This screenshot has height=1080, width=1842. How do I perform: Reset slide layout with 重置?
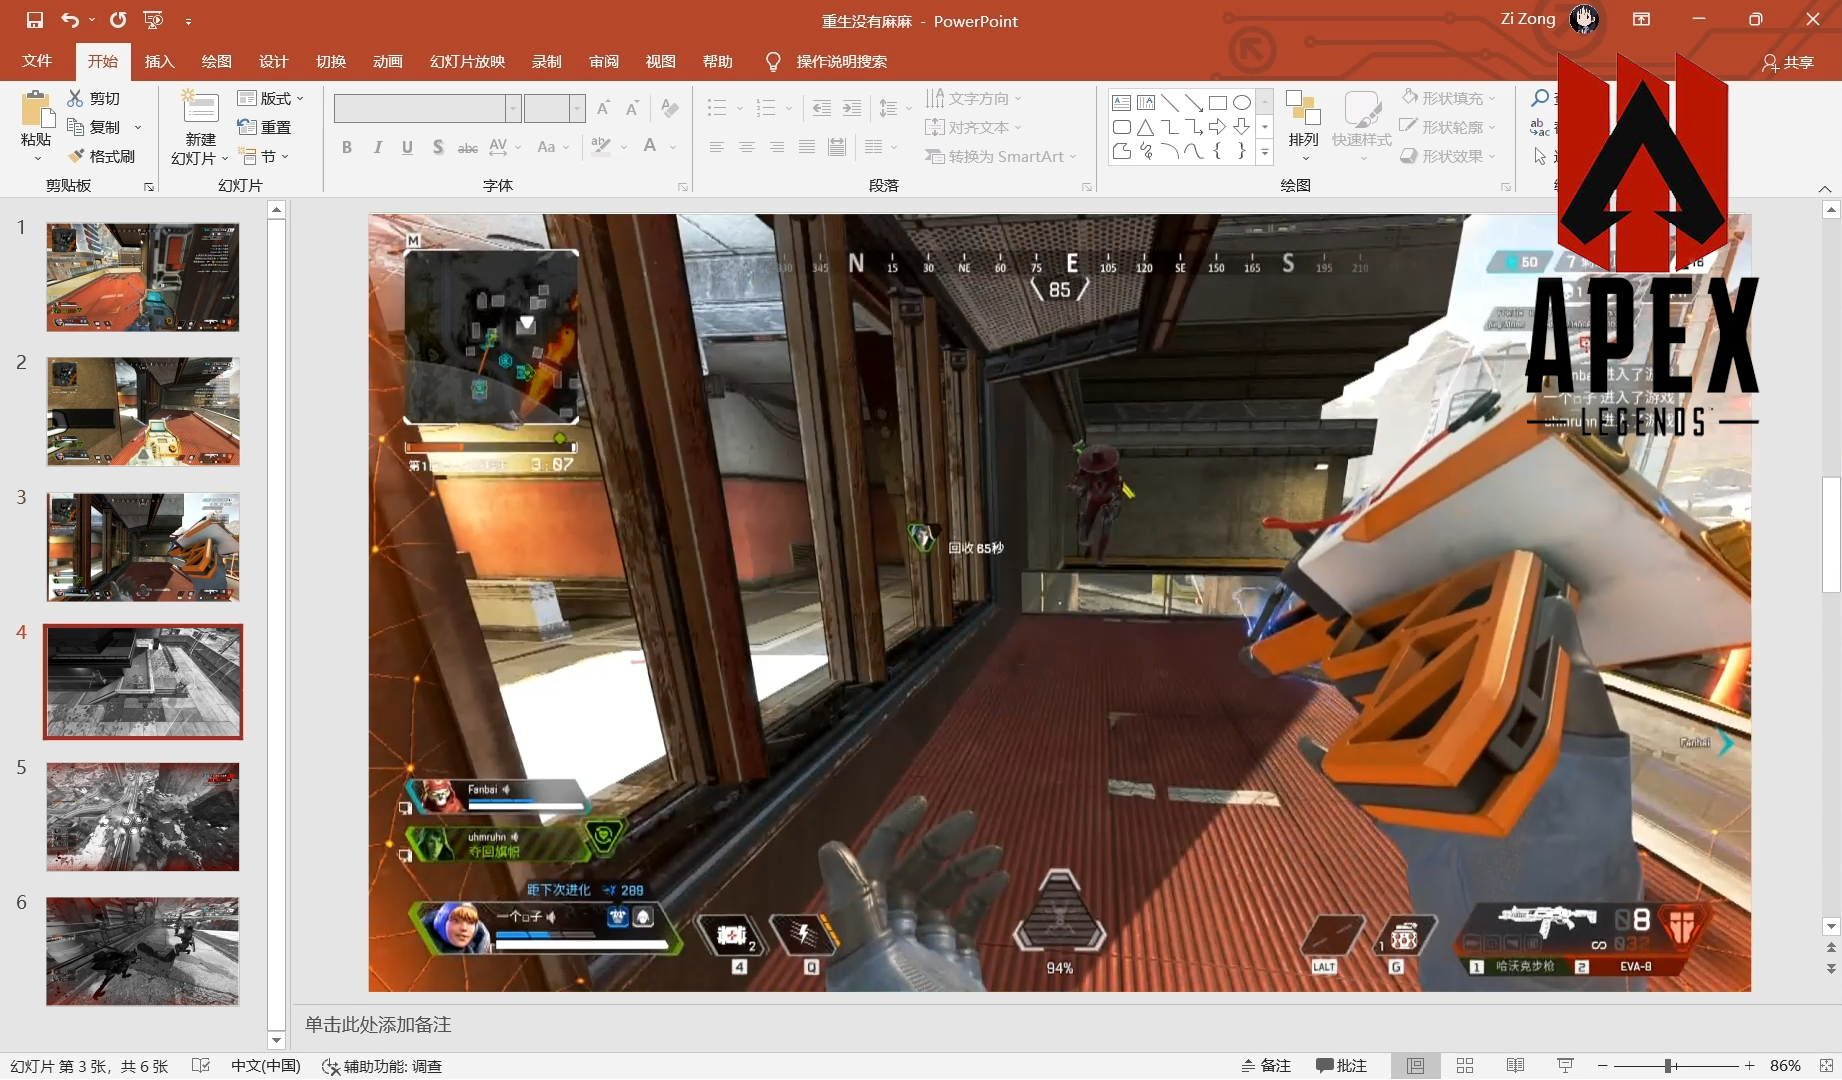point(264,127)
